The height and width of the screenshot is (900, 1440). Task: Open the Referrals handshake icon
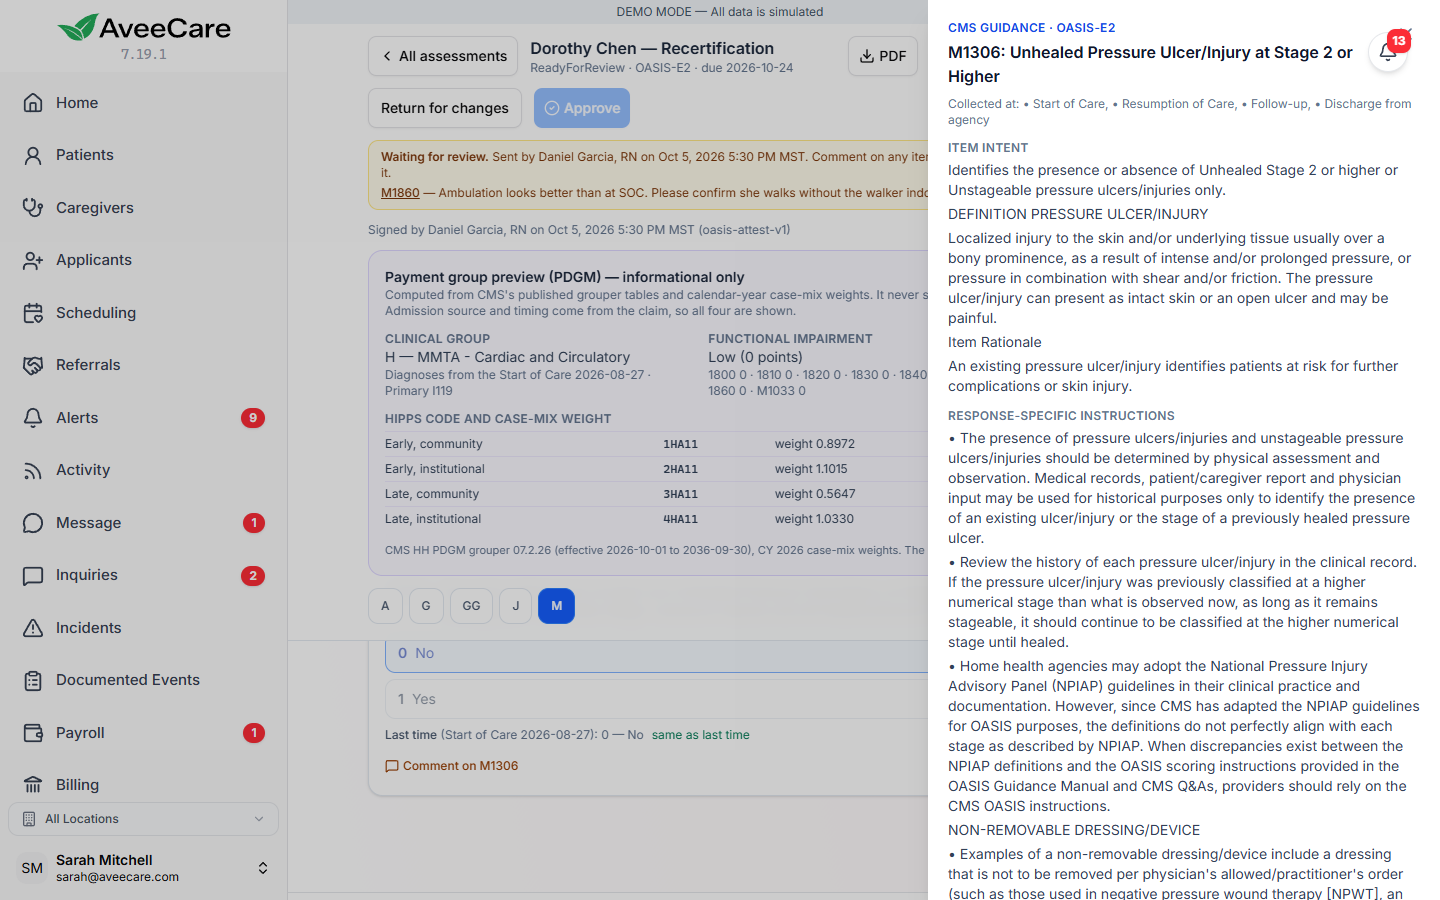[33, 365]
